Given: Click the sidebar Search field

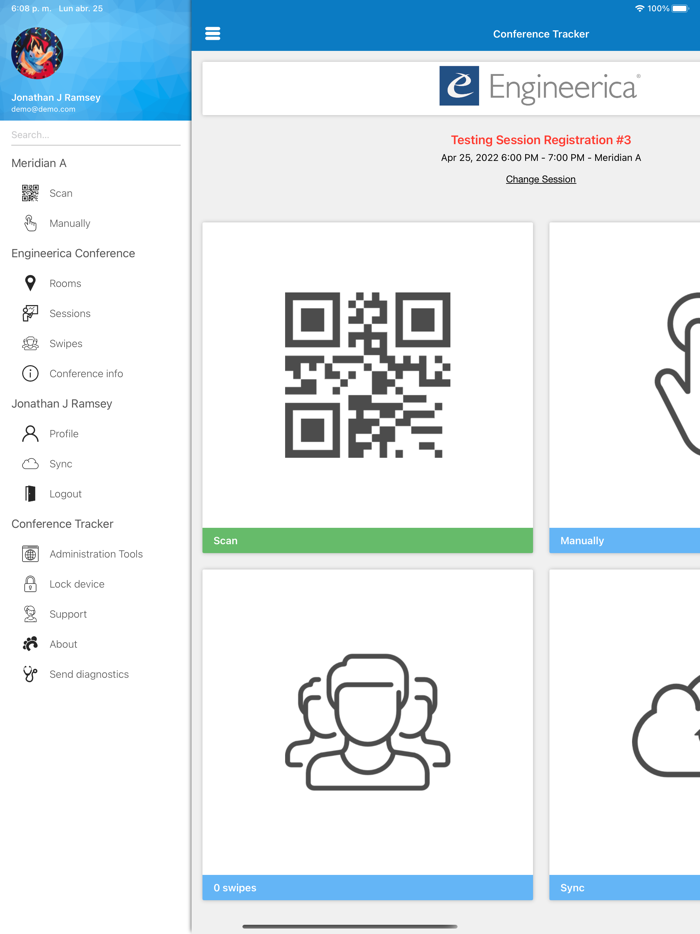Looking at the screenshot, I should (x=95, y=135).
